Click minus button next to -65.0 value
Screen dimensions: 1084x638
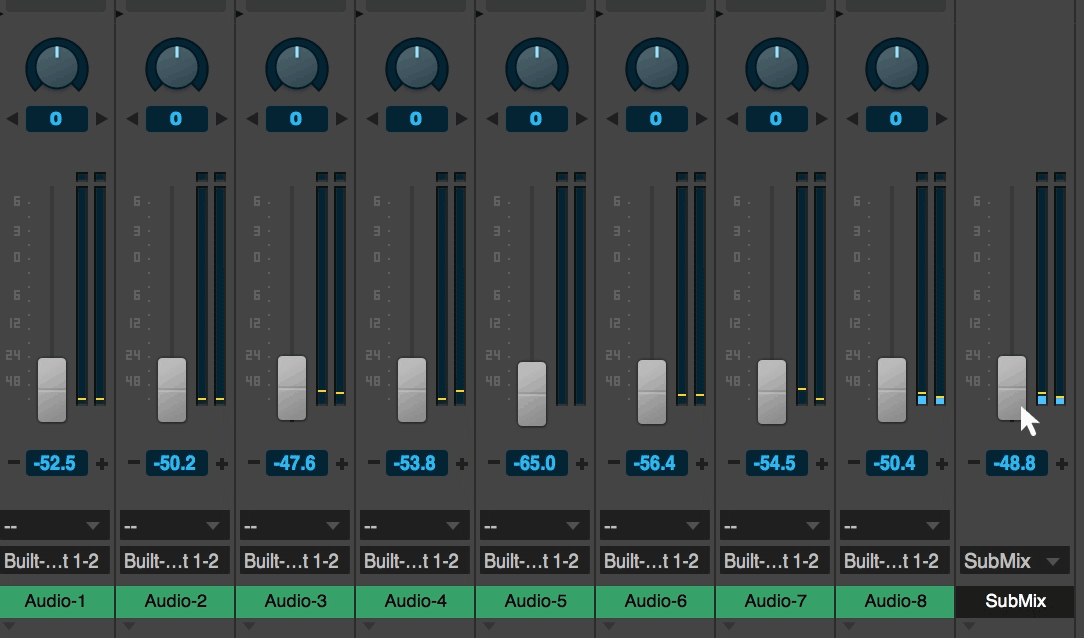pos(493,463)
